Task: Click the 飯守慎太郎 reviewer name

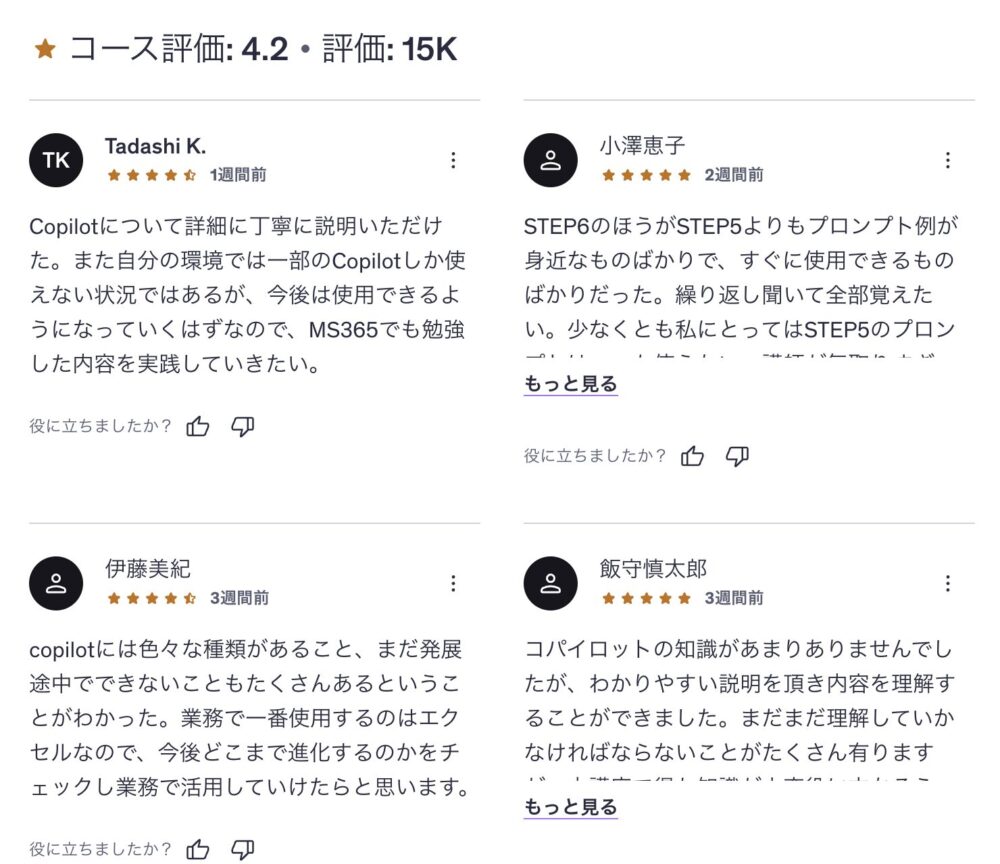Action: point(653,569)
